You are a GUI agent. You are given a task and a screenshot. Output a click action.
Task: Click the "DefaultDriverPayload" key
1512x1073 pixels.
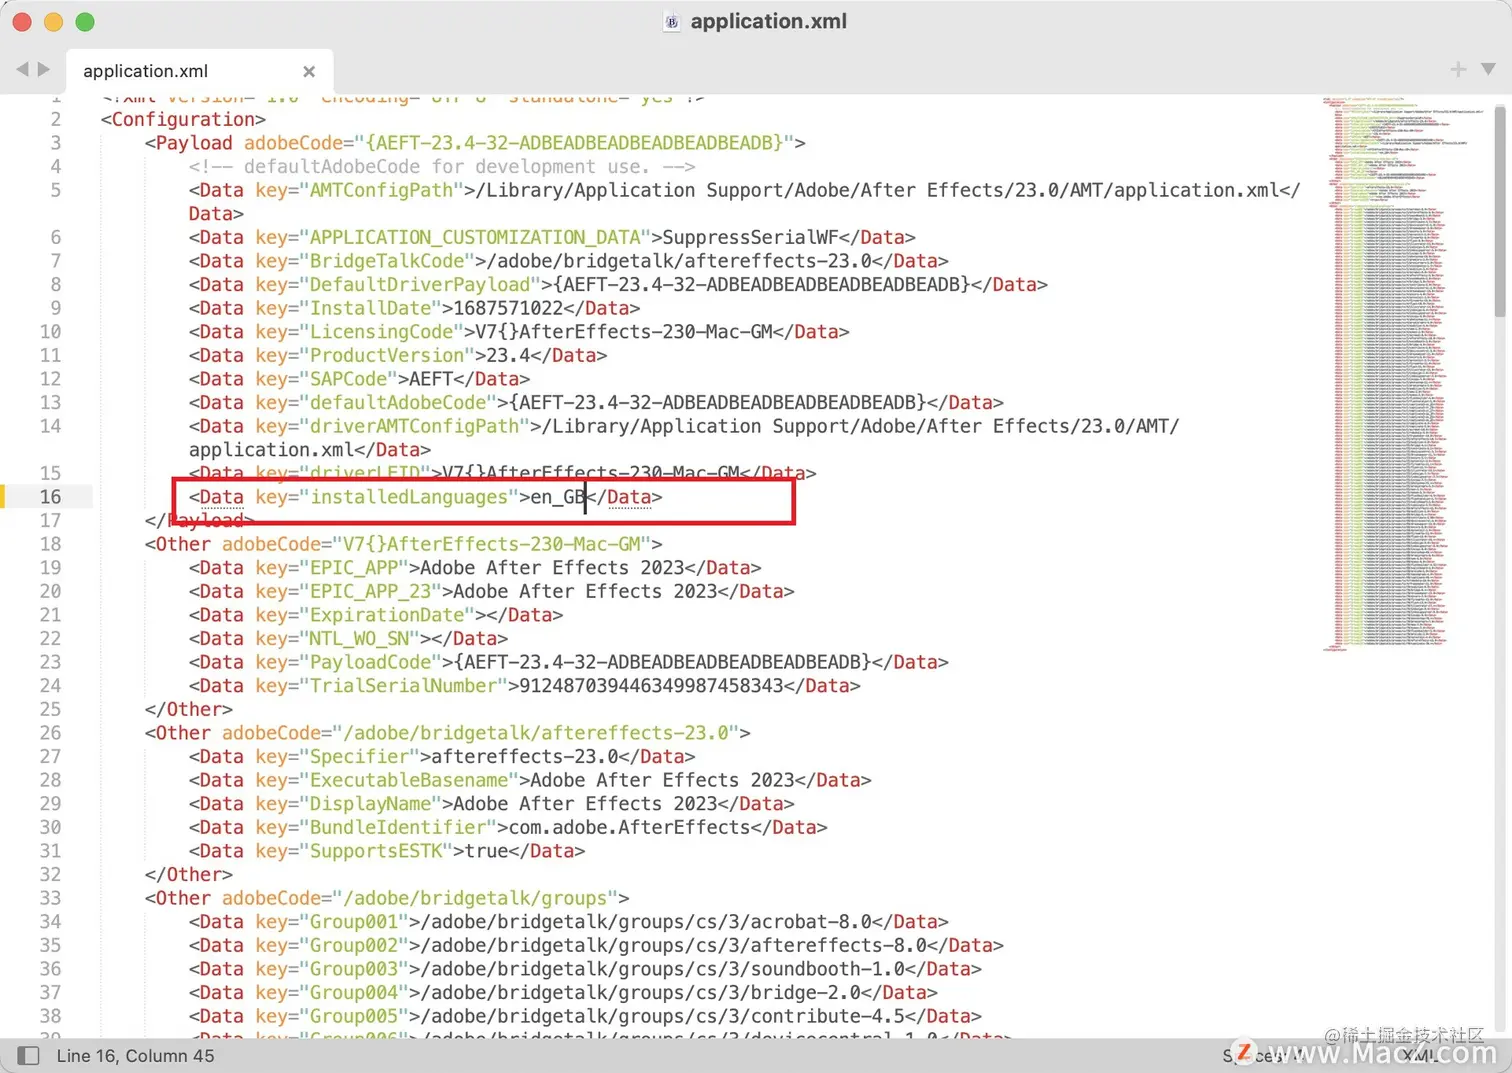[420, 285]
